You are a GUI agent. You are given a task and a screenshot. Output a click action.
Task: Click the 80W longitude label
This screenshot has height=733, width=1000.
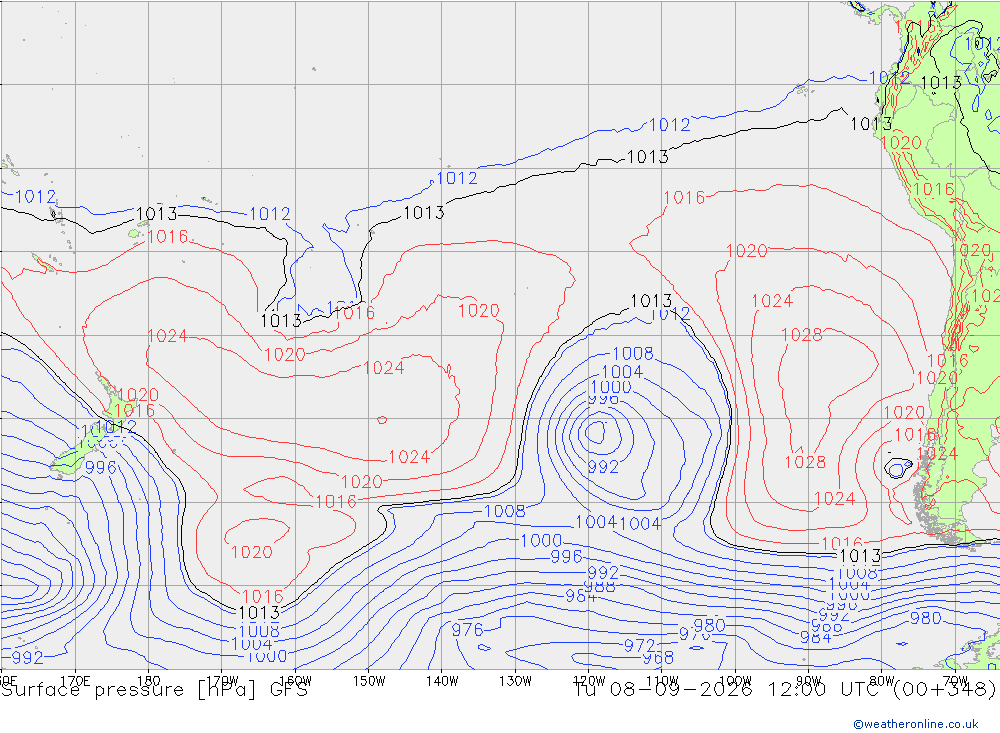882,681
